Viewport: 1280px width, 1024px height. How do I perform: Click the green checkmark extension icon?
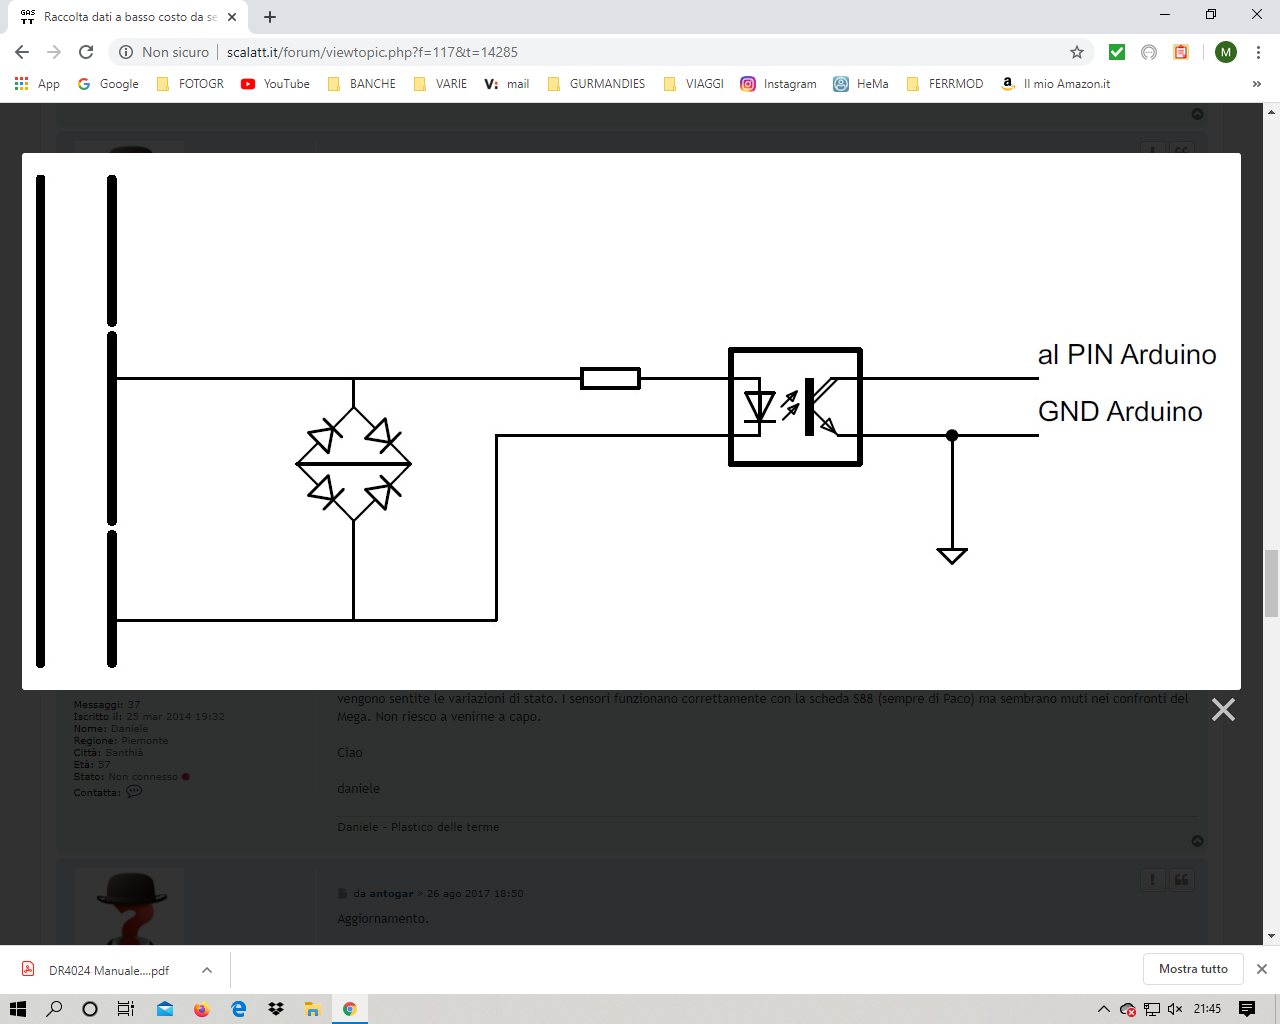click(x=1117, y=52)
